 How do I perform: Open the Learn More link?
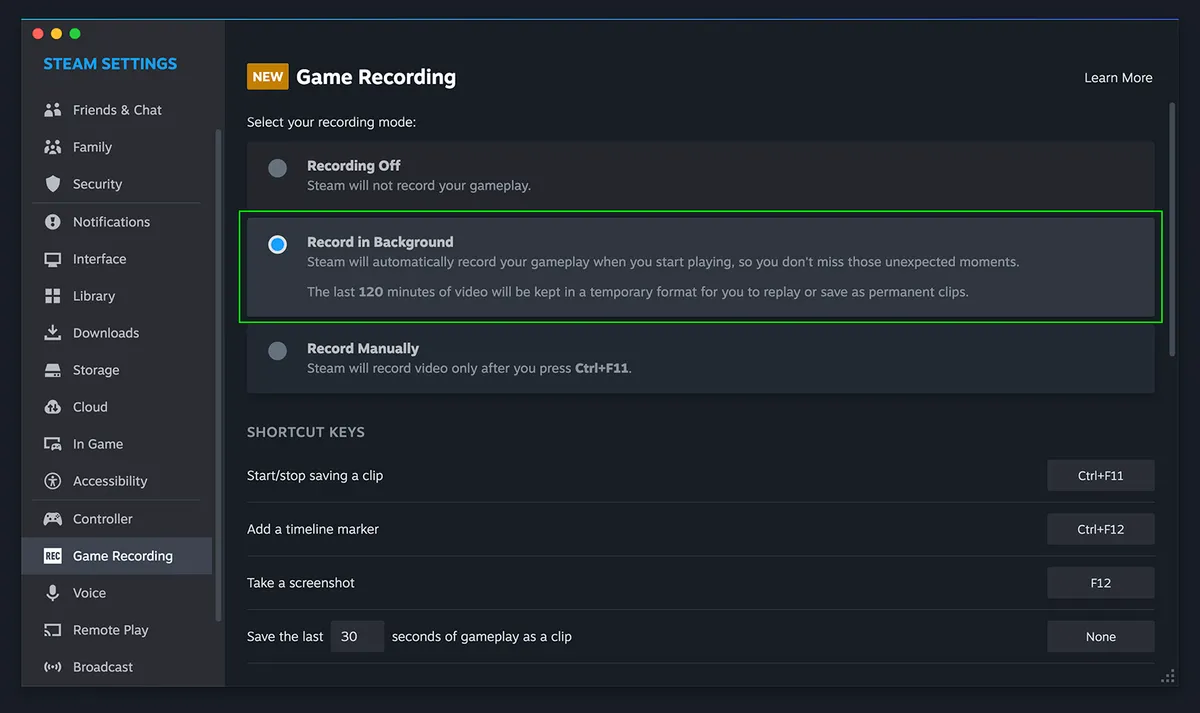(1118, 78)
